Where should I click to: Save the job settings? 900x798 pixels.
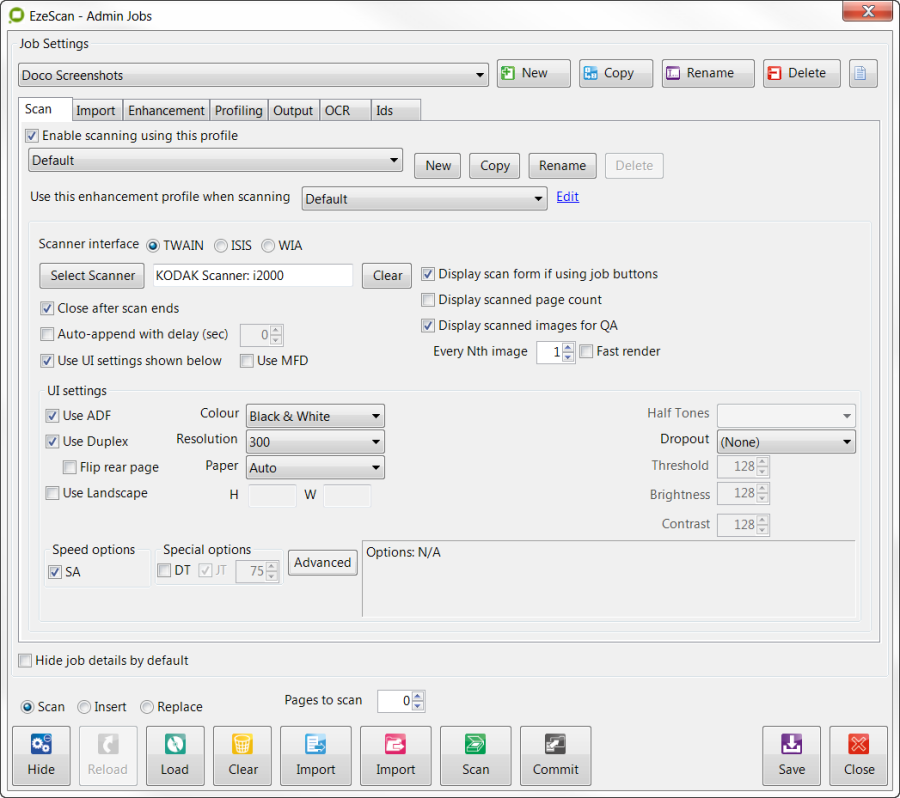pos(791,755)
